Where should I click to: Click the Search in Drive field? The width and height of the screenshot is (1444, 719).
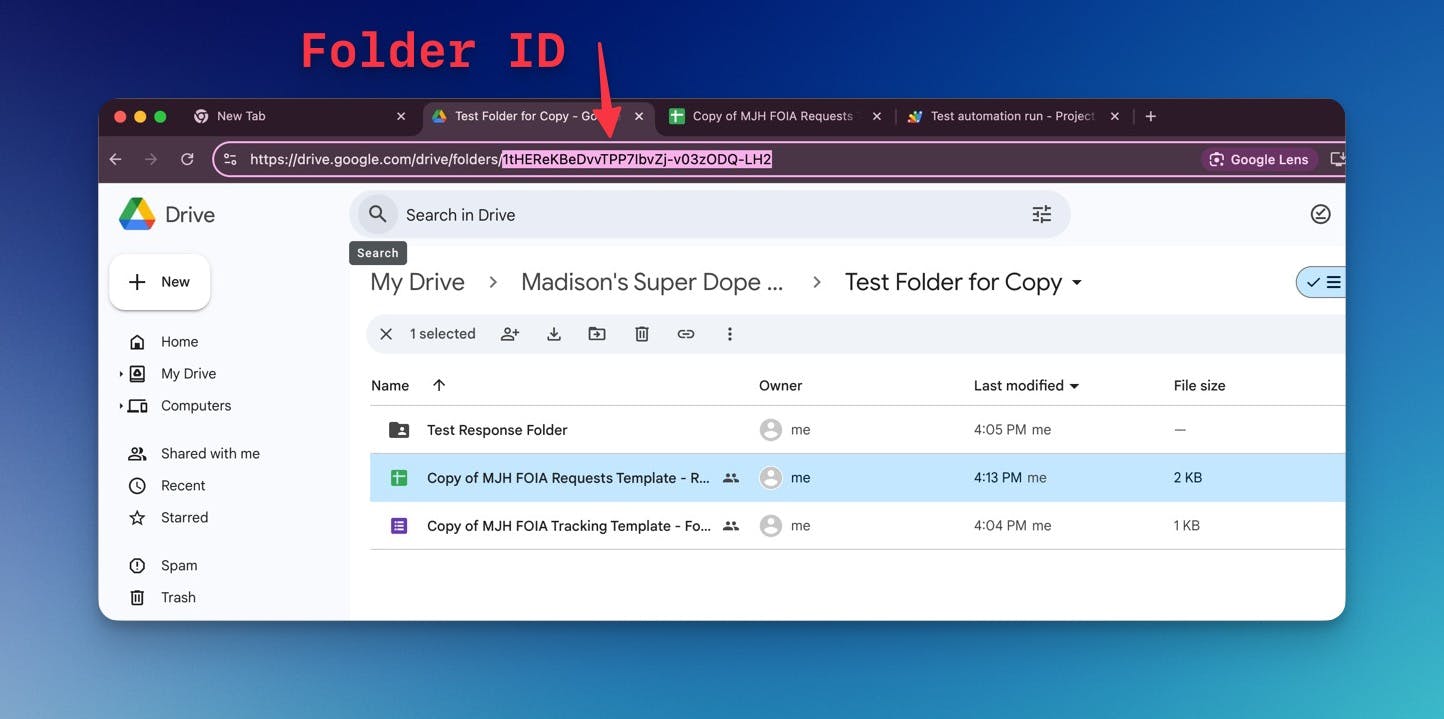coord(600,214)
